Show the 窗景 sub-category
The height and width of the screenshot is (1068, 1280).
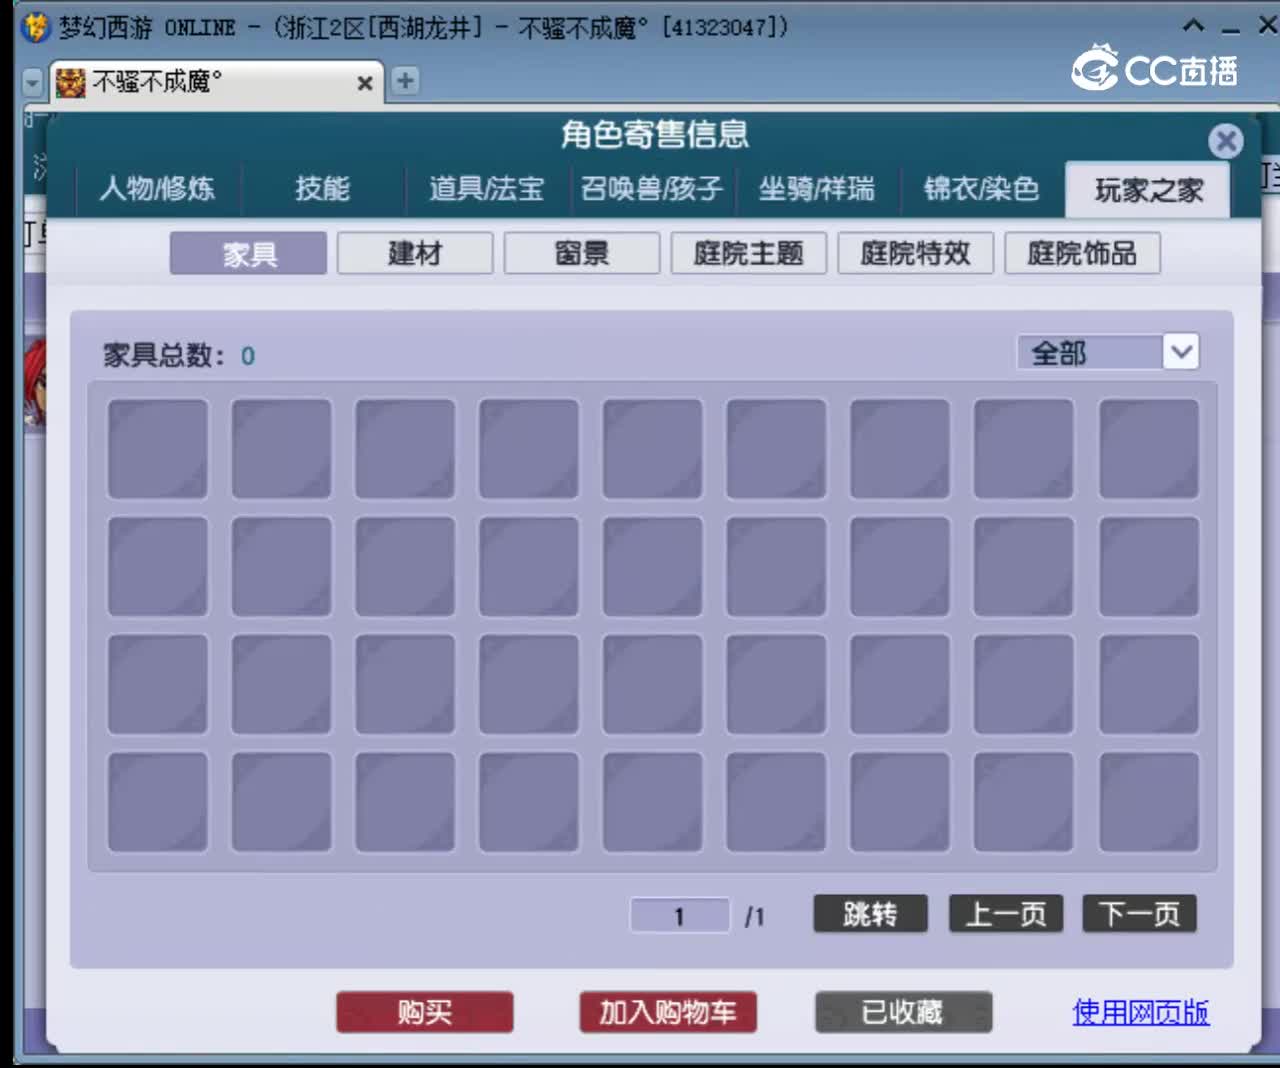click(x=582, y=253)
